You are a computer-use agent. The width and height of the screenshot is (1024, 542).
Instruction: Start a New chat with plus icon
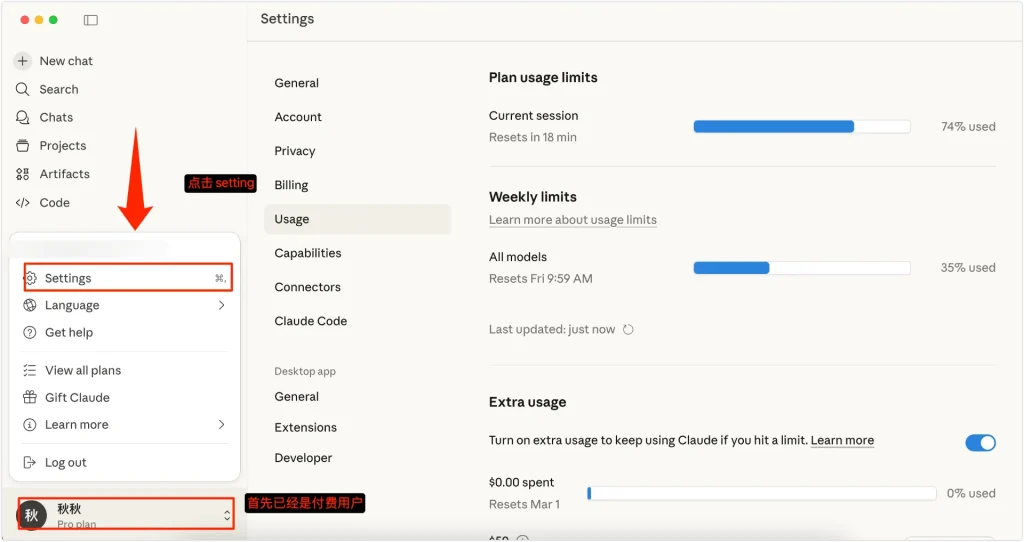(23, 61)
